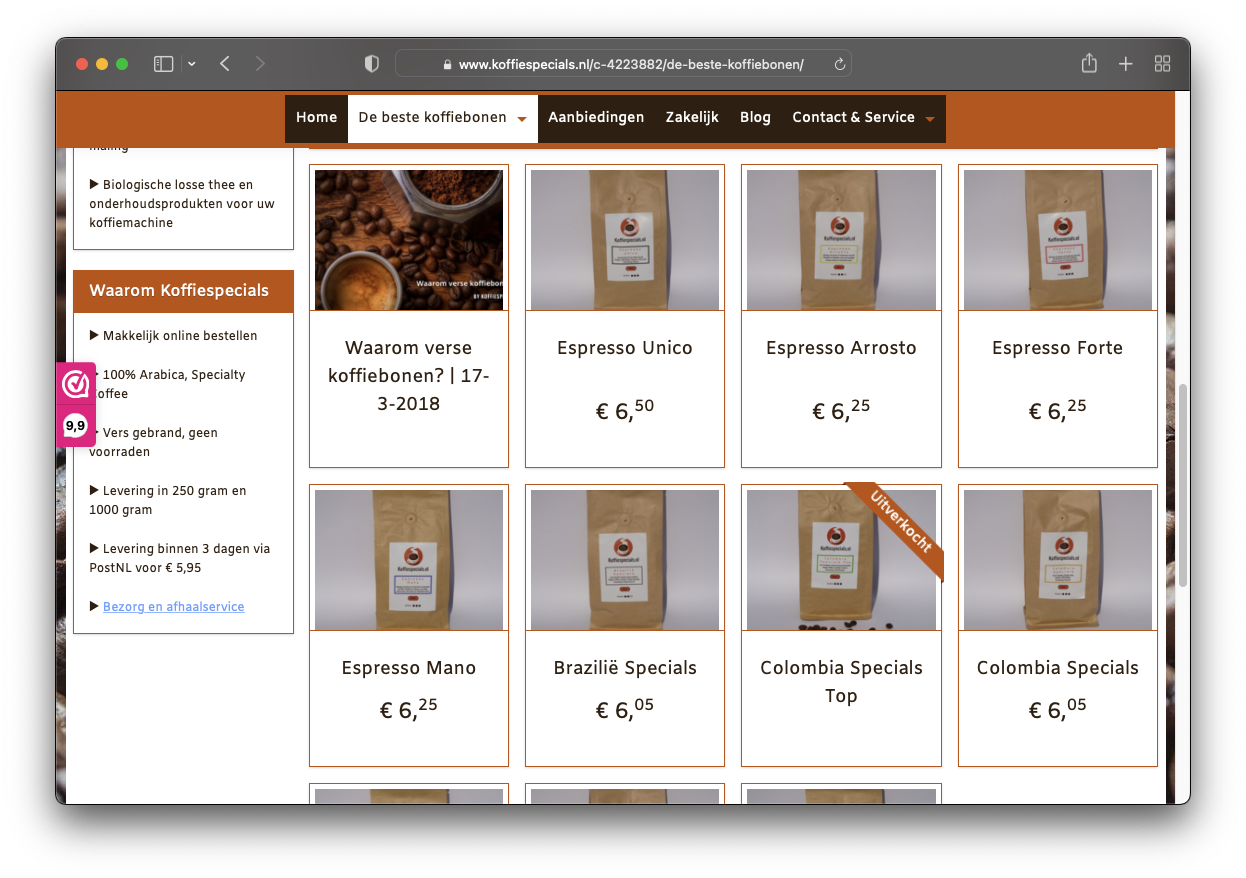Open the Espresso Unico product image
1246x878 pixels.
(625, 240)
